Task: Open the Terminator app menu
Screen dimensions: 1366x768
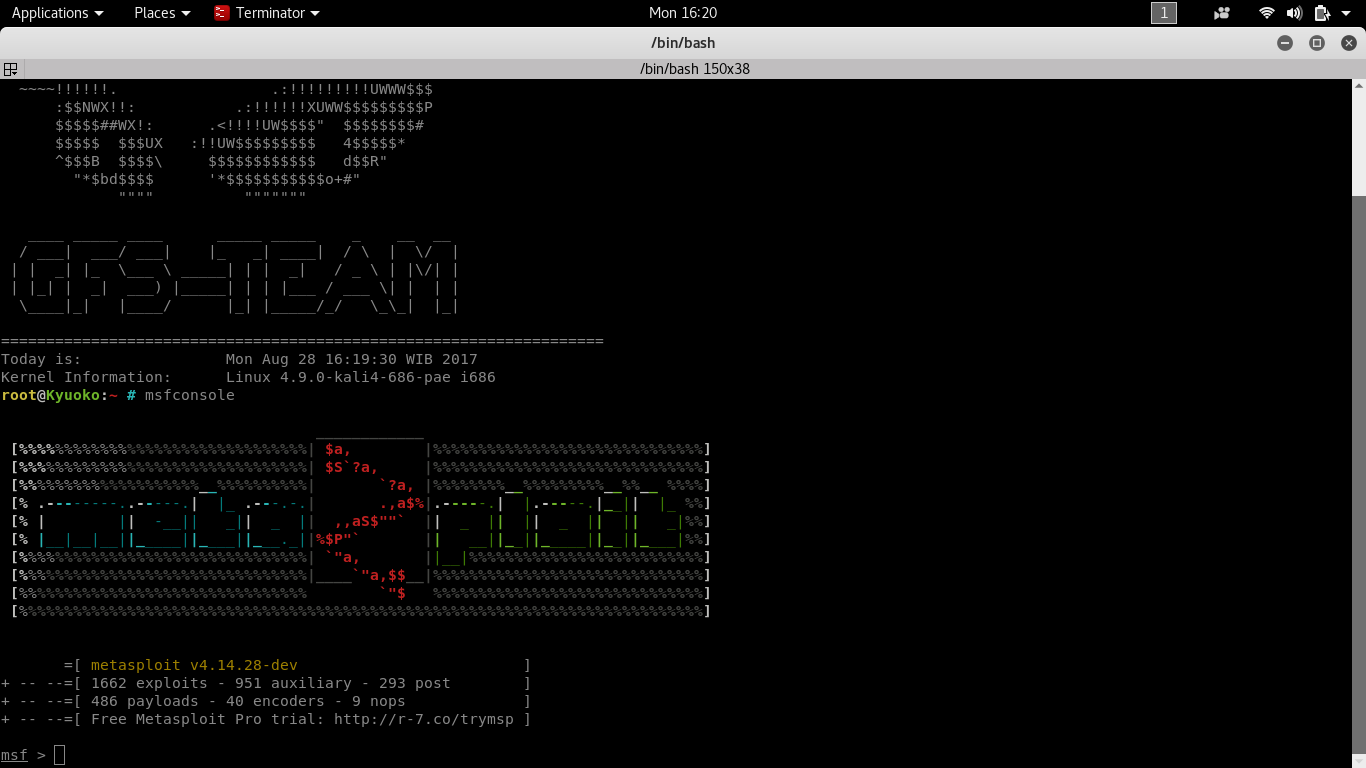Action: [x=267, y=13]
